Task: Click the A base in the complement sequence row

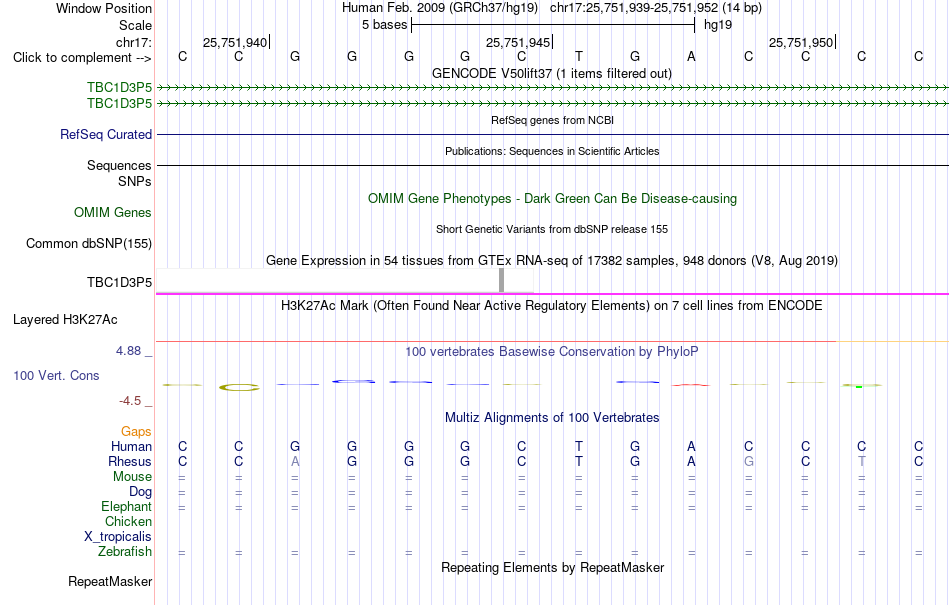Action: point(691,57)
